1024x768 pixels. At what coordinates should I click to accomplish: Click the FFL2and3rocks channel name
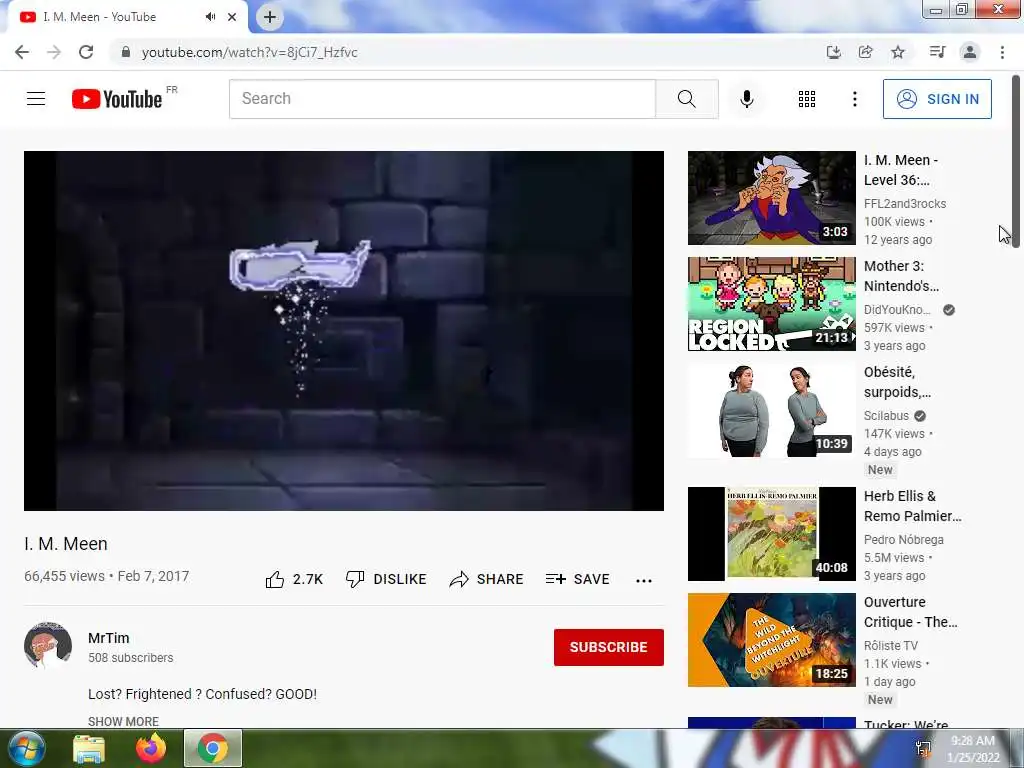(904, 204)
